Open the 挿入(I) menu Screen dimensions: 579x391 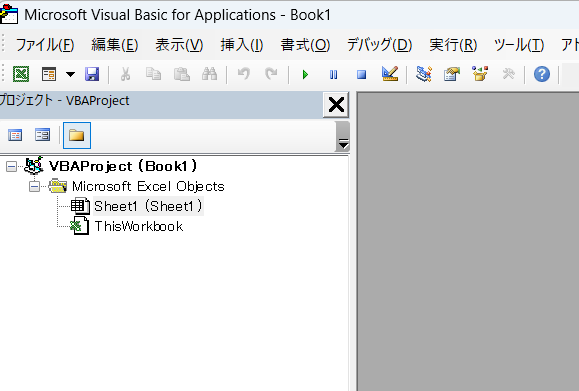pyautogui.click(x=242, y=45)
